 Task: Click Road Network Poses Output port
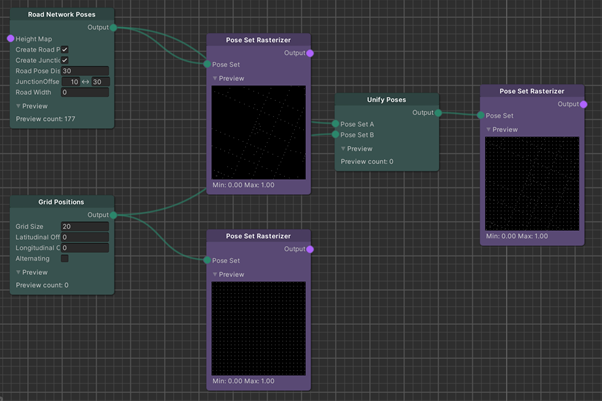pyautogui.click(x=114, y=28)
